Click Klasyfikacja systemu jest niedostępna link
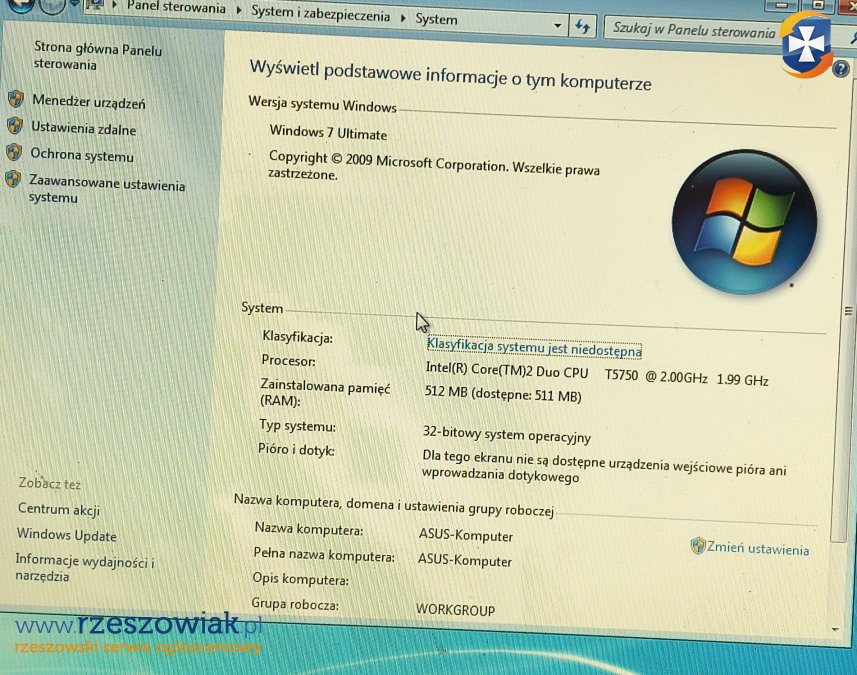Screen dimensions: 857x675 [533, 348]
